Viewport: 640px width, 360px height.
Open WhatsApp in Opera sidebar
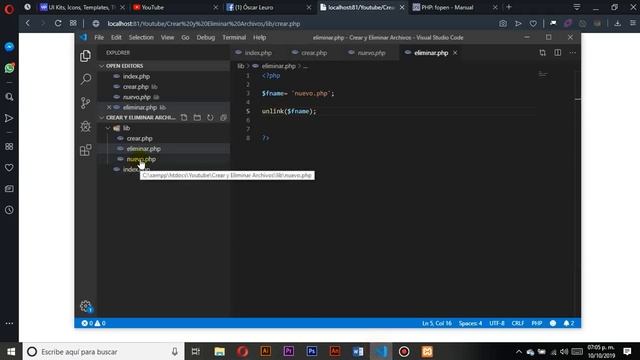click(x=9, y=68)
